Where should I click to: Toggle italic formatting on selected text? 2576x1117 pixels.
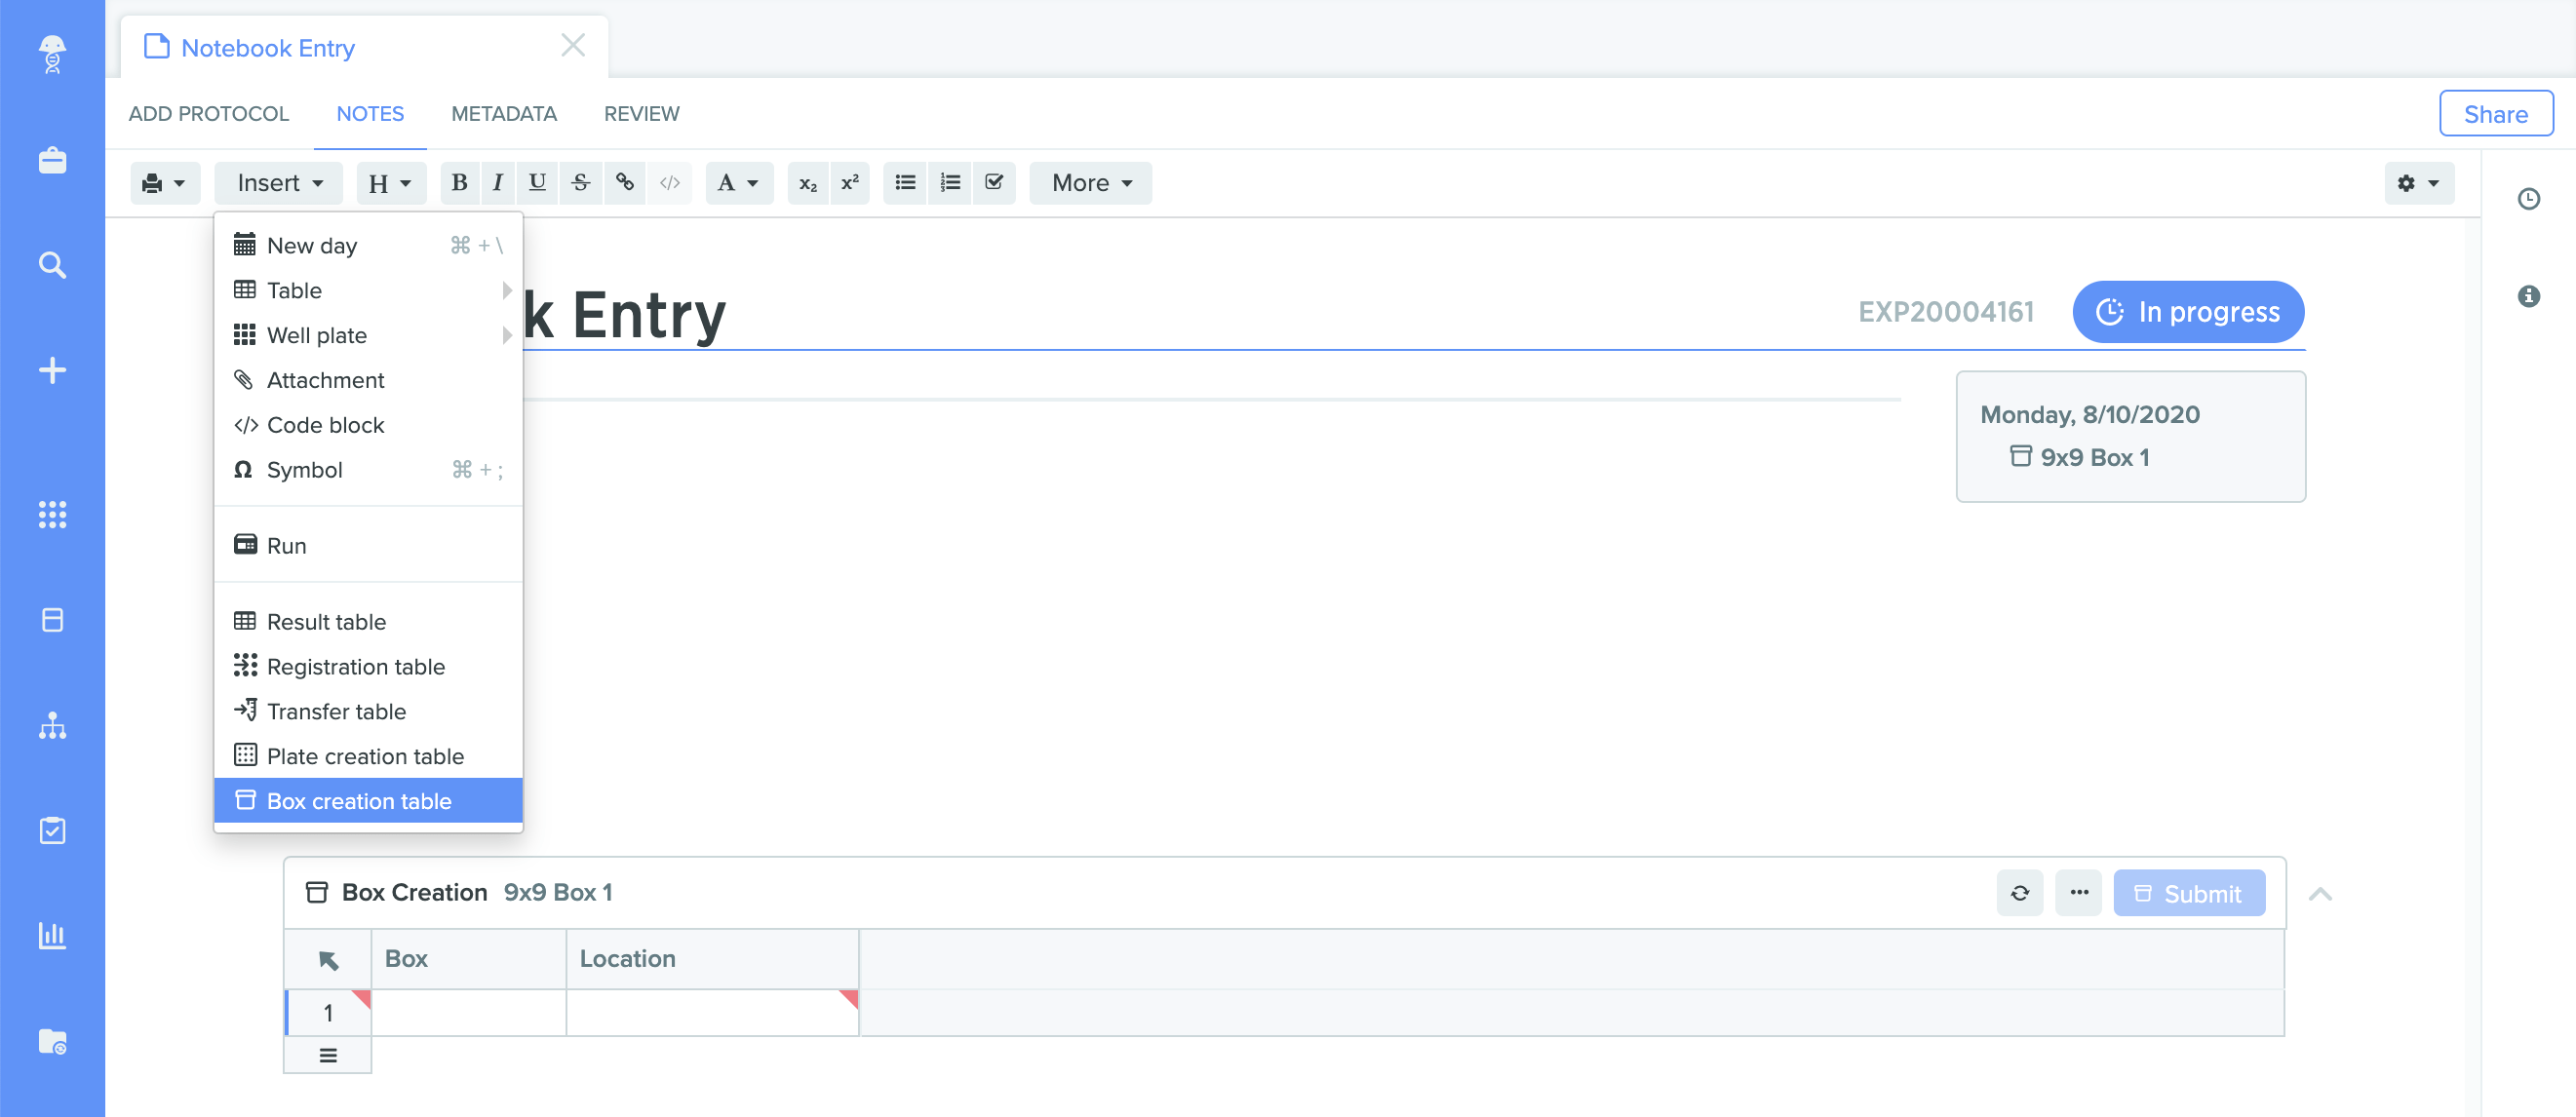498,182
